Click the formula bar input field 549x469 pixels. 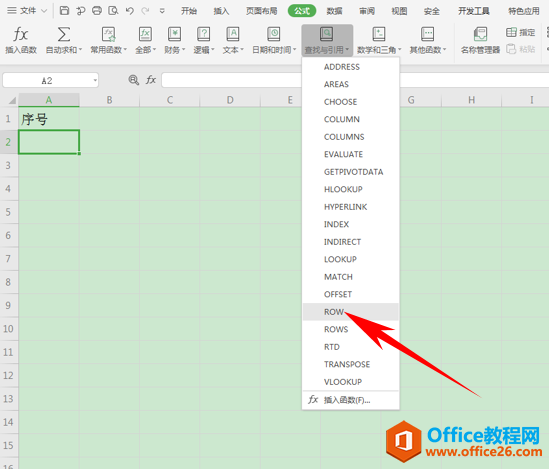[231, 80]
